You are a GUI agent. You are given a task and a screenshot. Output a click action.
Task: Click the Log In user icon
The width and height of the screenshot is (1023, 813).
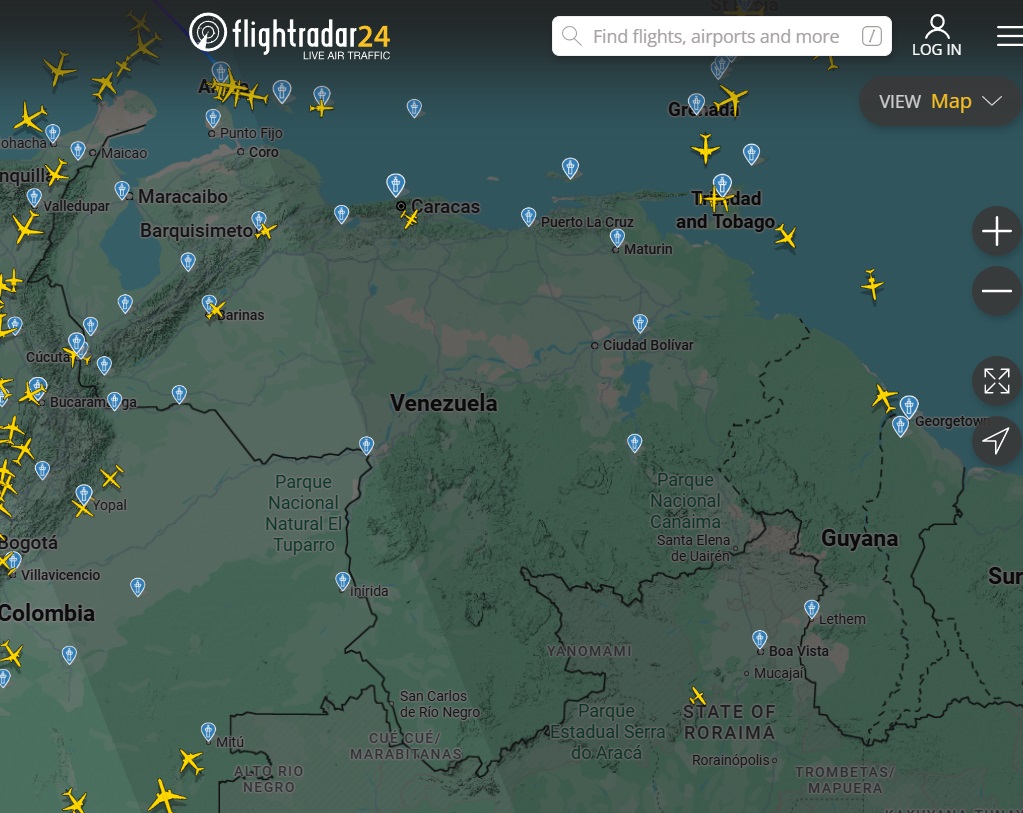point(936,27)
